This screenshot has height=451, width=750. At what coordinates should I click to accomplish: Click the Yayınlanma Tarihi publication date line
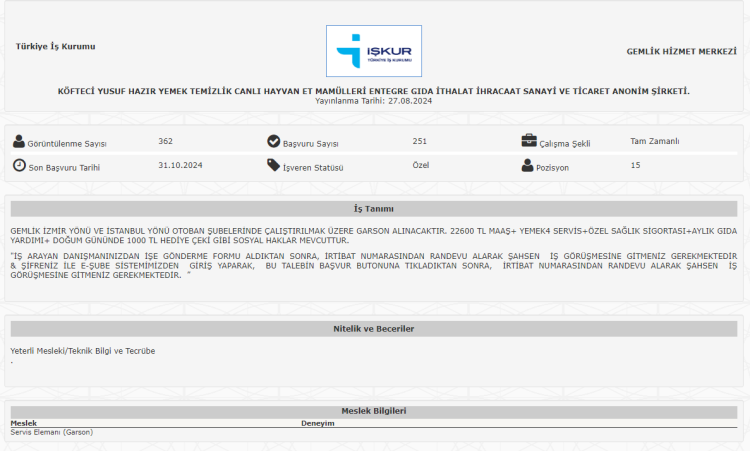(374, 101)
